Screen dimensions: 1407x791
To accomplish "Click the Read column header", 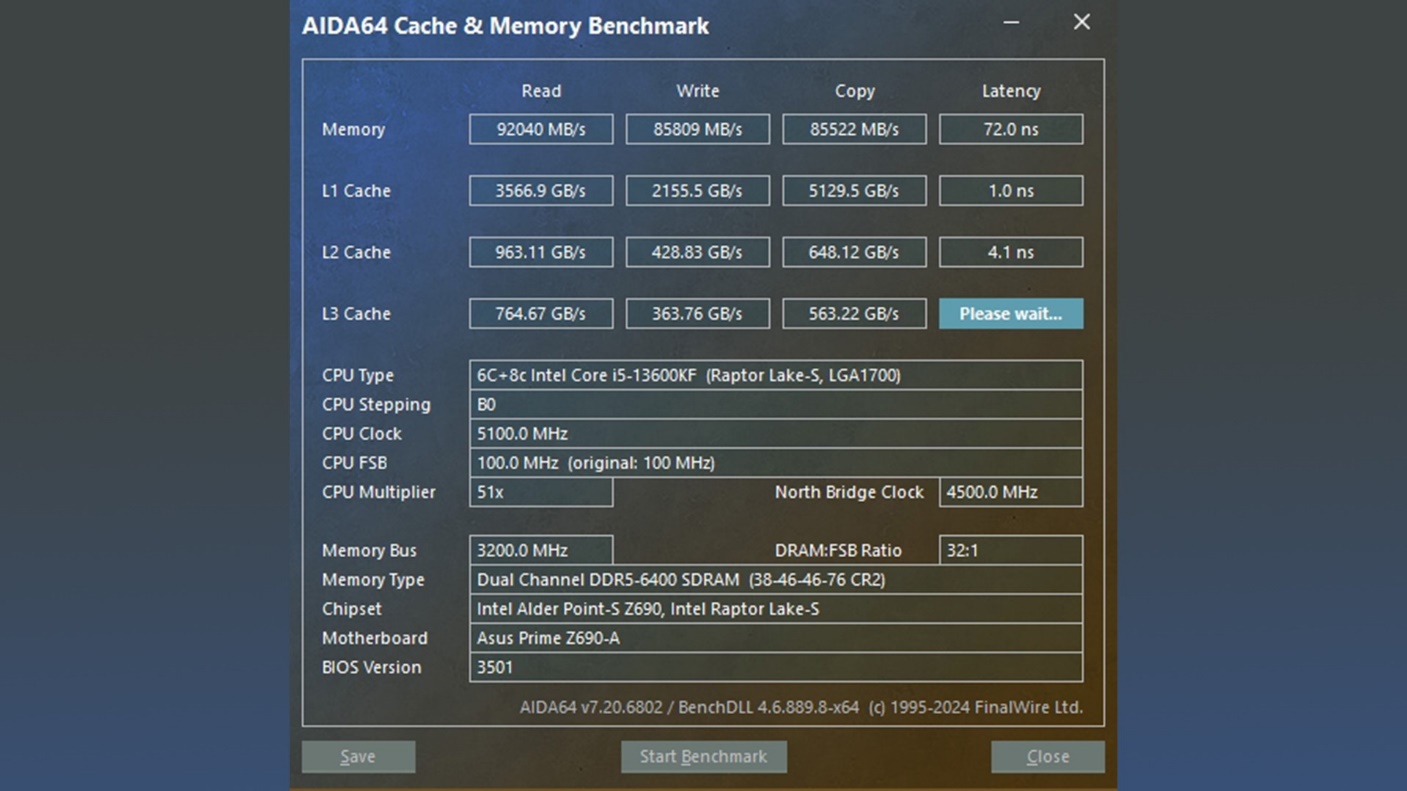I will (541, 91).
